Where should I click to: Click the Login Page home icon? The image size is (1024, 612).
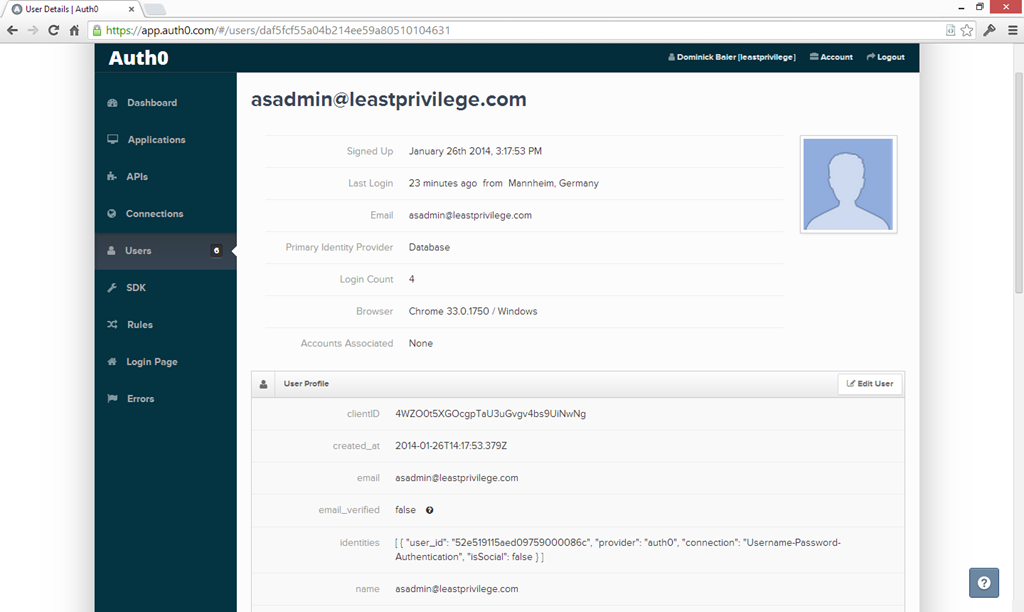112,362
